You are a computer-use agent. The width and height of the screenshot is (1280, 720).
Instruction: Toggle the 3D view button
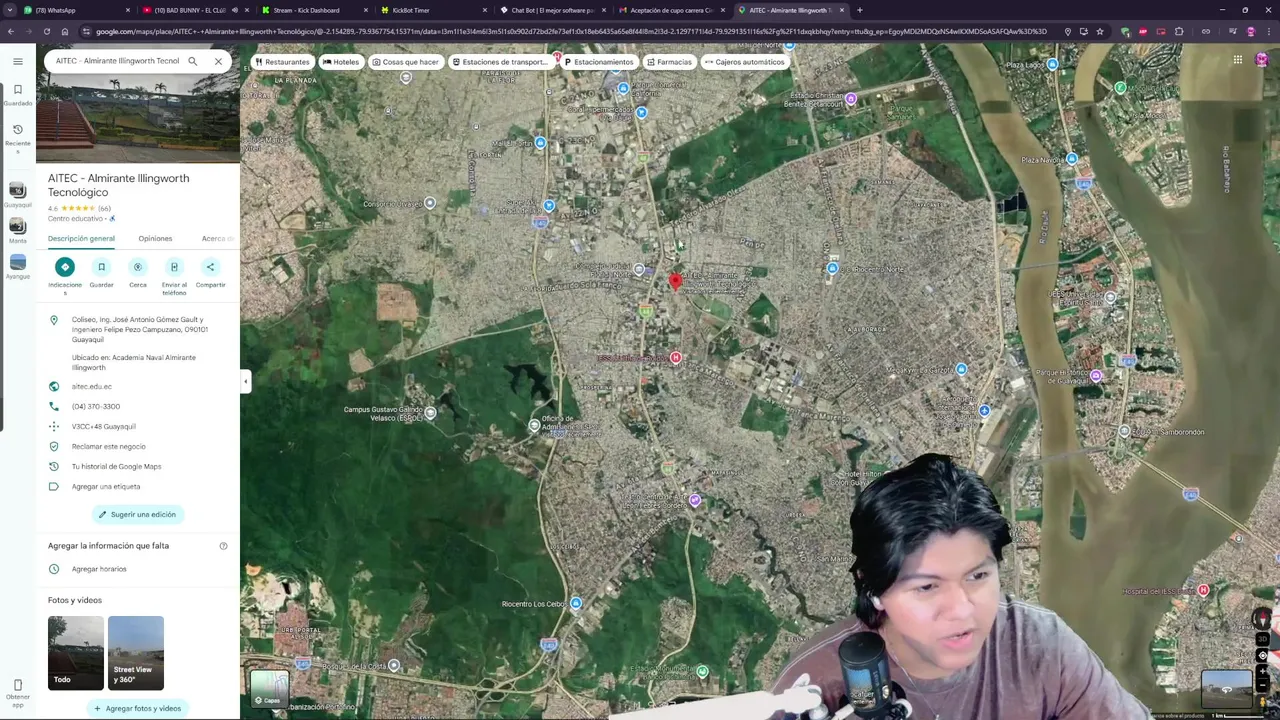1262,639
